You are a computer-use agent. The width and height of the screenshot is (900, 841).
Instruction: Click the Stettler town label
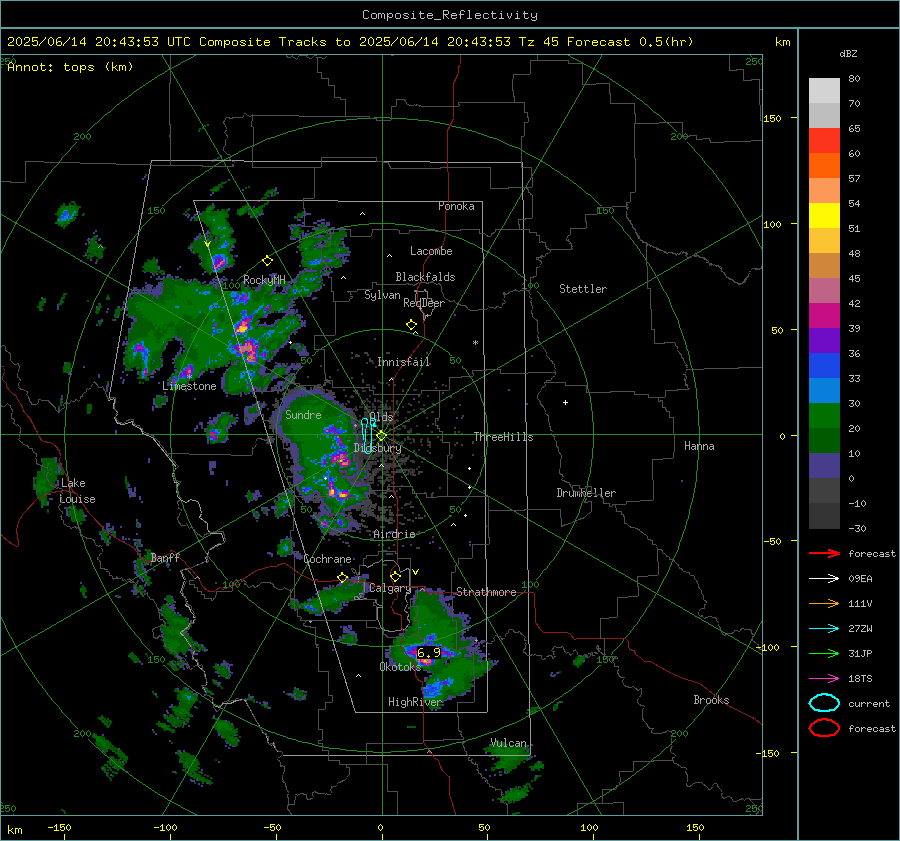tap(583, 289)
